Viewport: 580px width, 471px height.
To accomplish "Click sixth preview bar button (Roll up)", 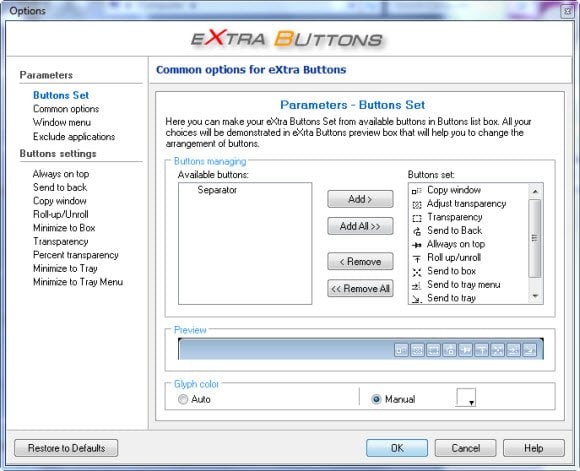I will (x=481, y=350).
